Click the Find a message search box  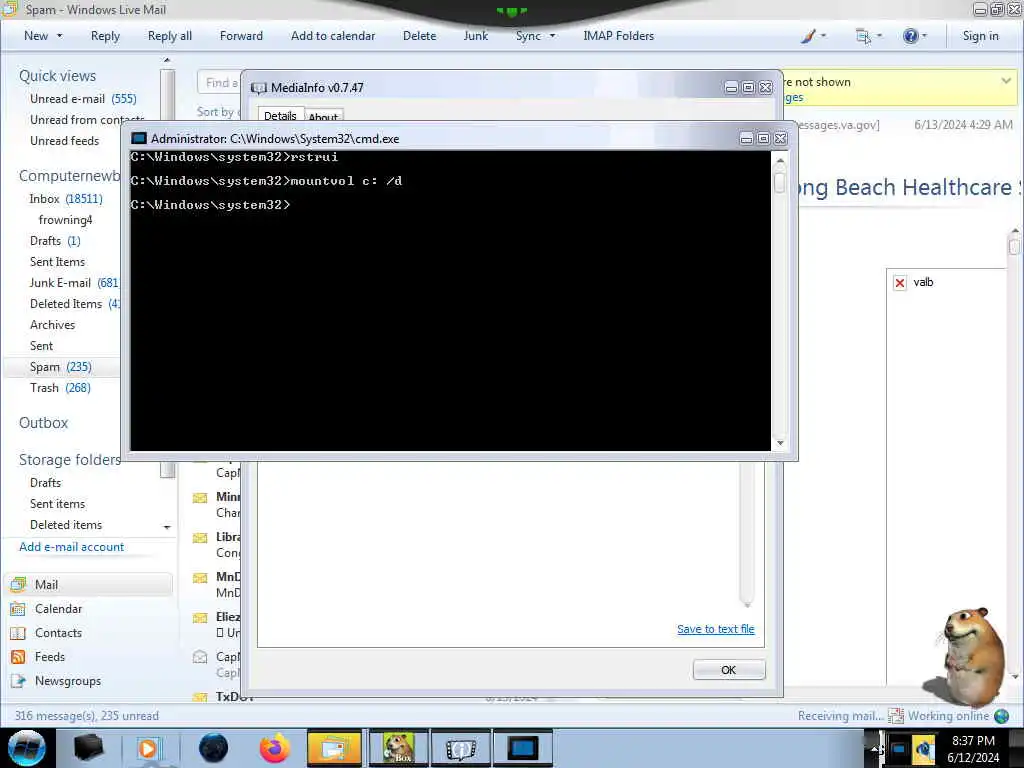point(219,82)
